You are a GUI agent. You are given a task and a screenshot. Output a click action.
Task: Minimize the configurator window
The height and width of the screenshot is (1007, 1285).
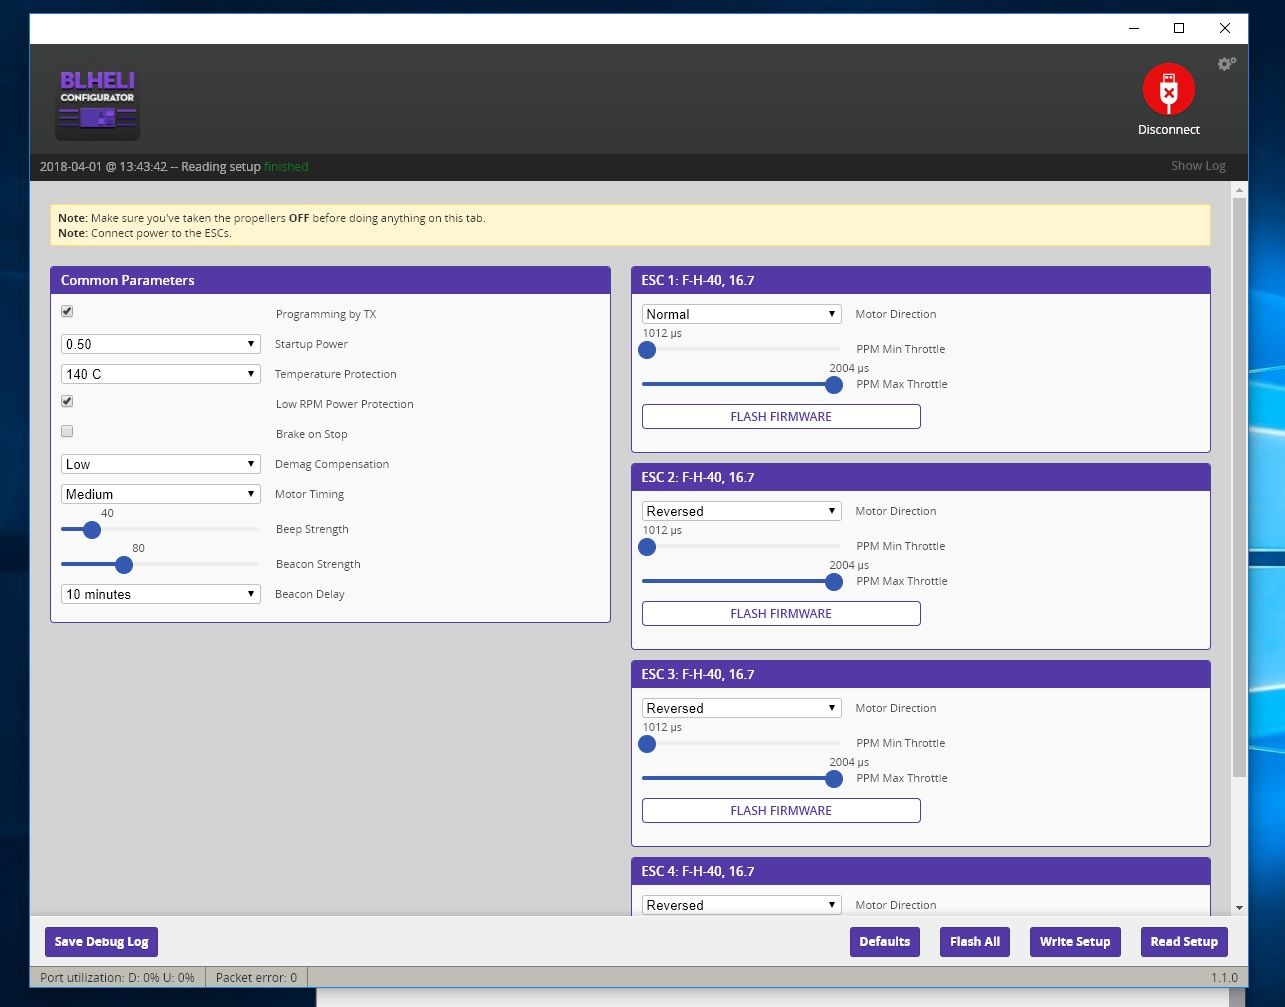(1133, 28)
